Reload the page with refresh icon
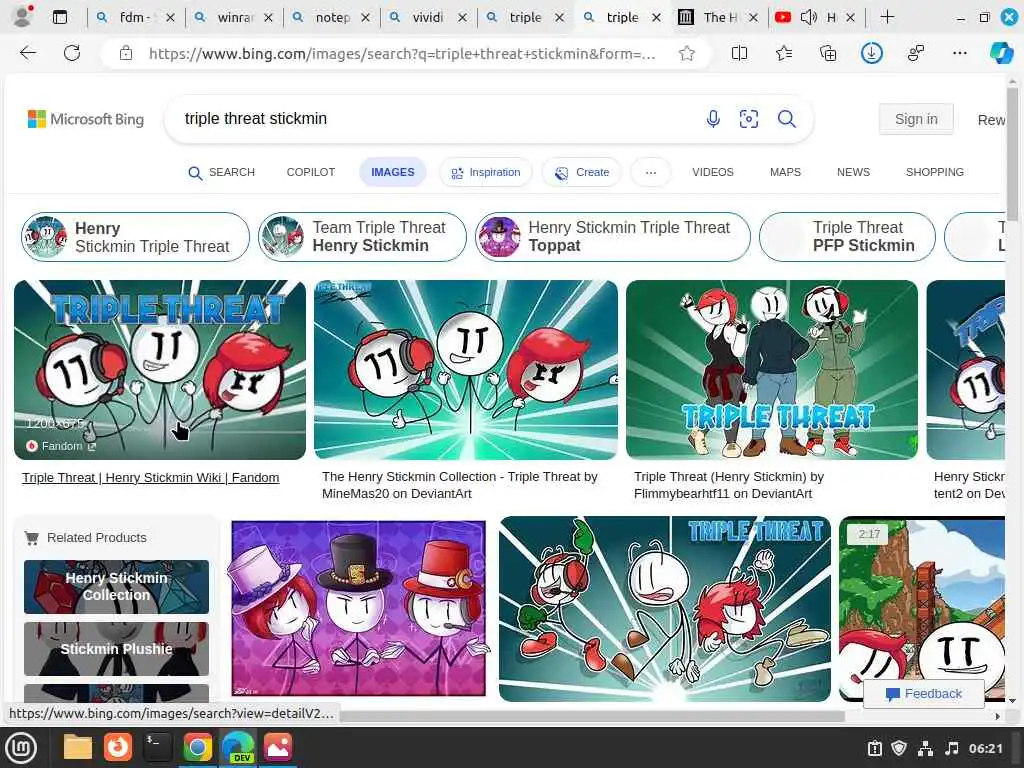Viewport: 1024px width, 768px height. click(x=72, y=53)
